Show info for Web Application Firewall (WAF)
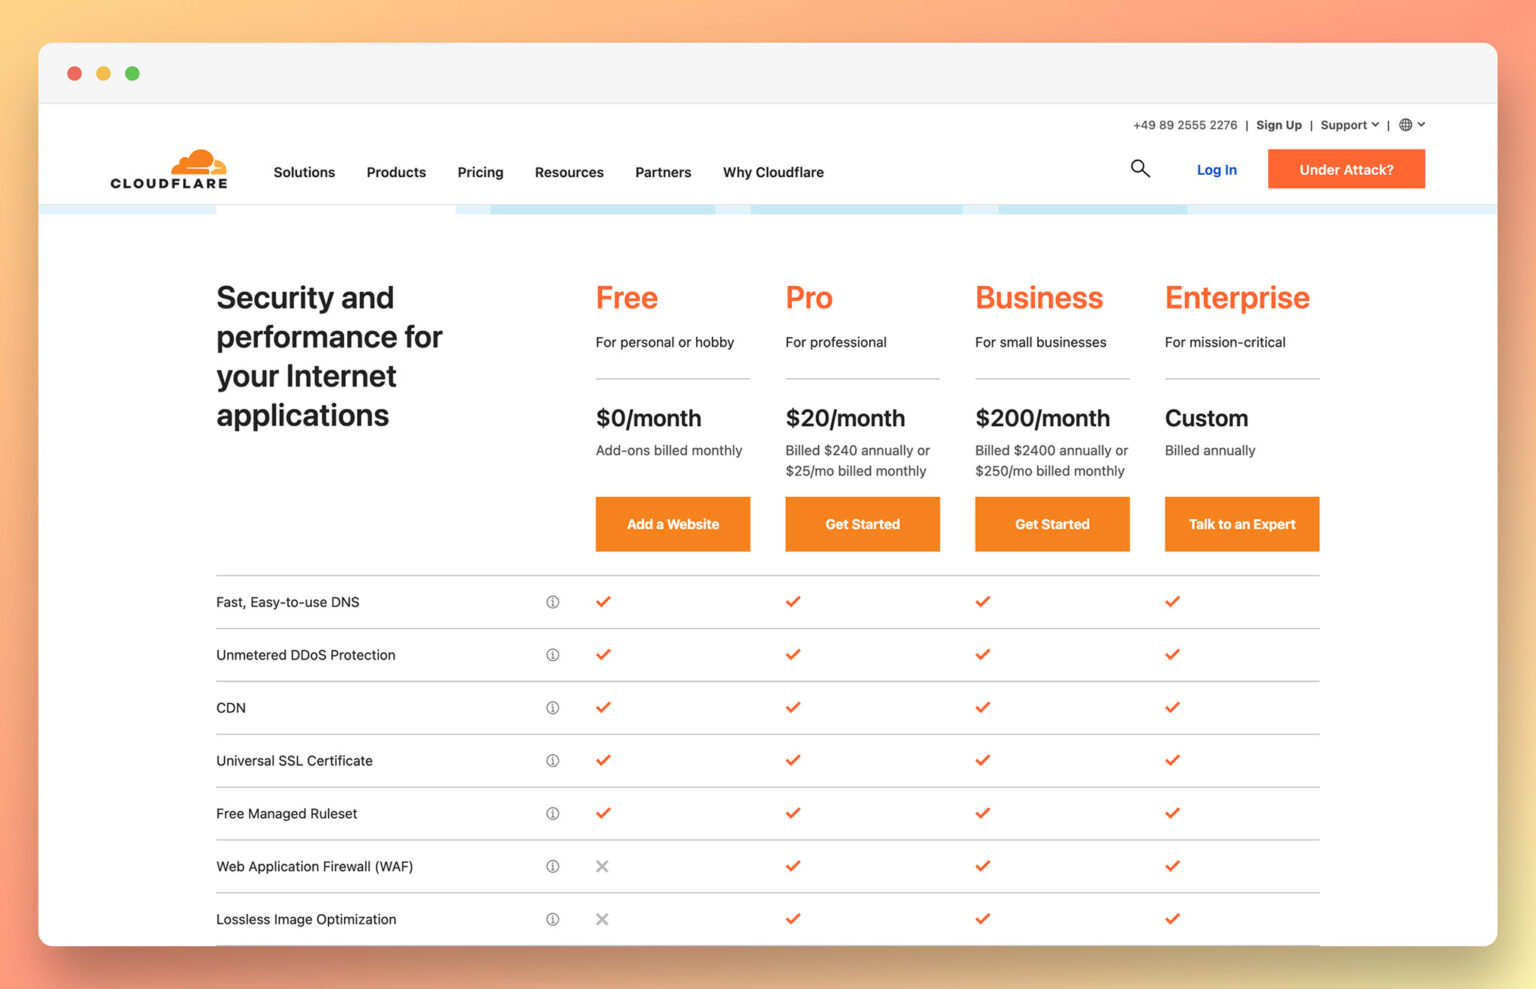This screenshot has height=989, width=1536. coord(552,867)
